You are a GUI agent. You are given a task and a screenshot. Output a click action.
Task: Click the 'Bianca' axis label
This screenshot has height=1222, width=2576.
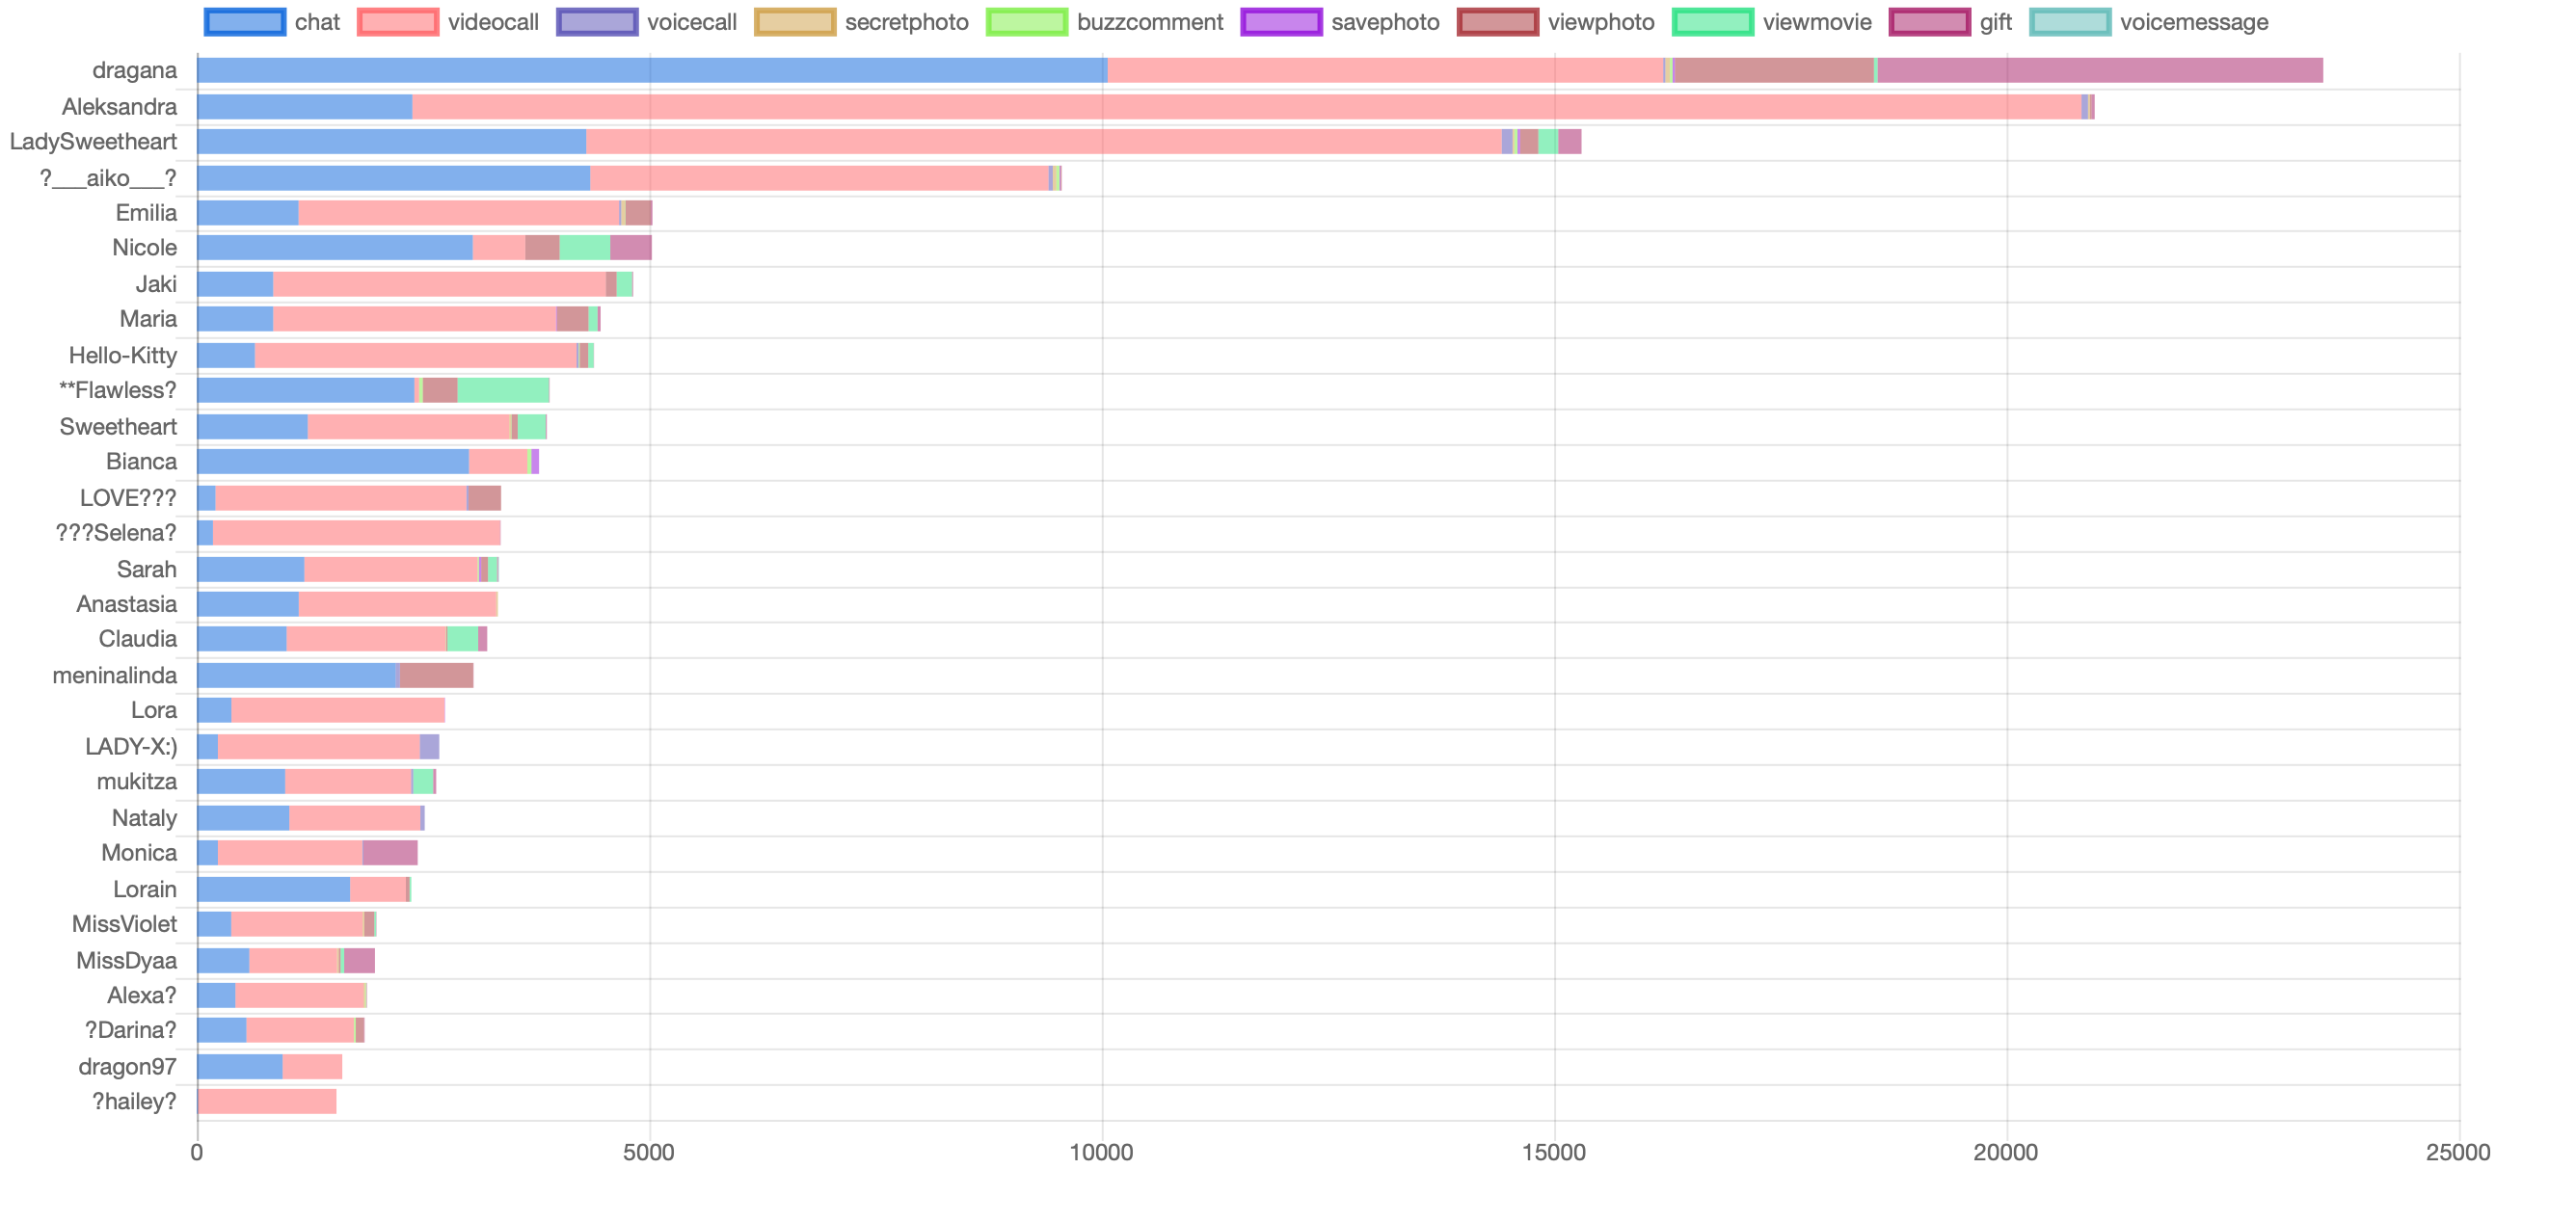pos(142,462)
